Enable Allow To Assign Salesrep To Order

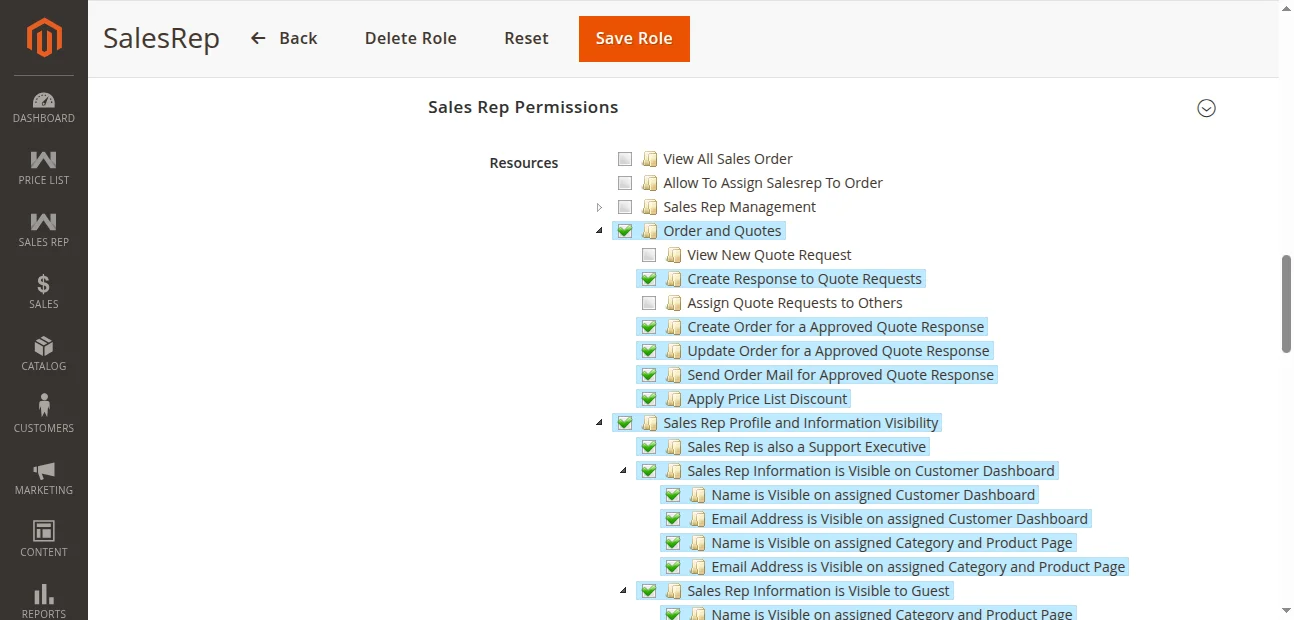coord(625,183)
